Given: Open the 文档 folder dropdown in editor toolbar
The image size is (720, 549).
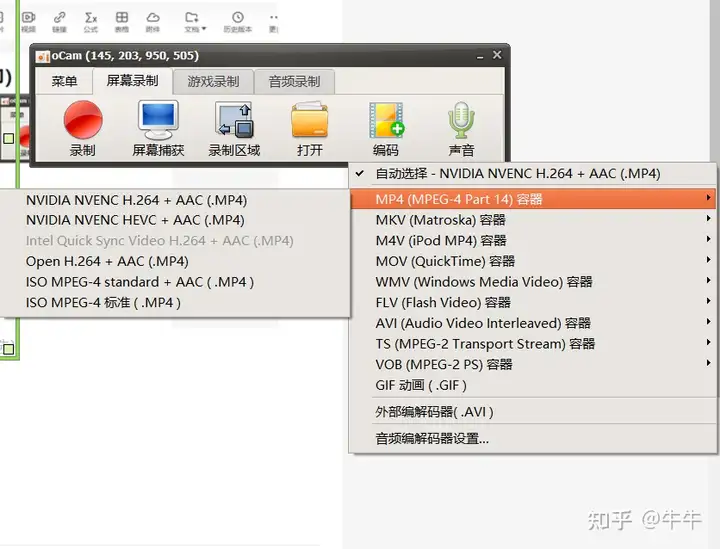Looking at the screenshot, I should (x=195, y=22).
